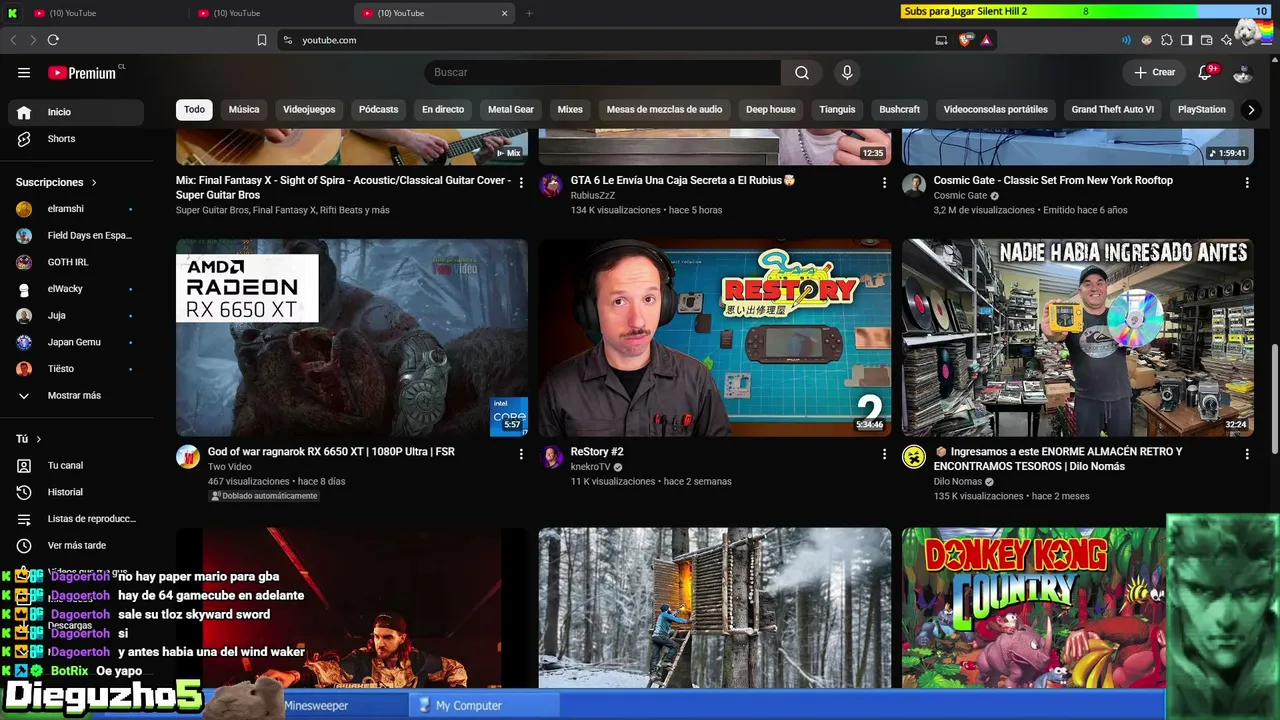Open a new browser tab
The width and height of the screenshot is (1280, 720).
pos(529,13)
